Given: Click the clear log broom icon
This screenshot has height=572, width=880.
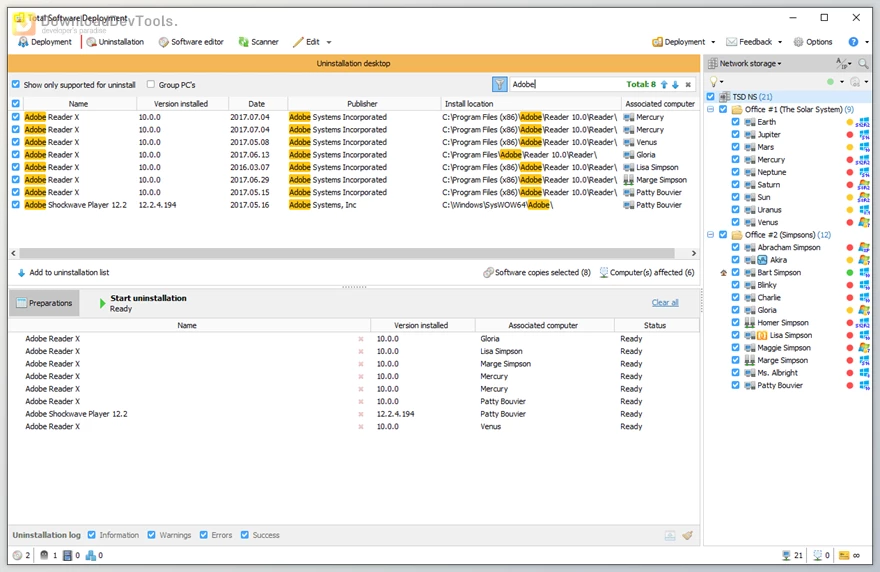Looking at the screenshot, I should (x=688, y=536).
